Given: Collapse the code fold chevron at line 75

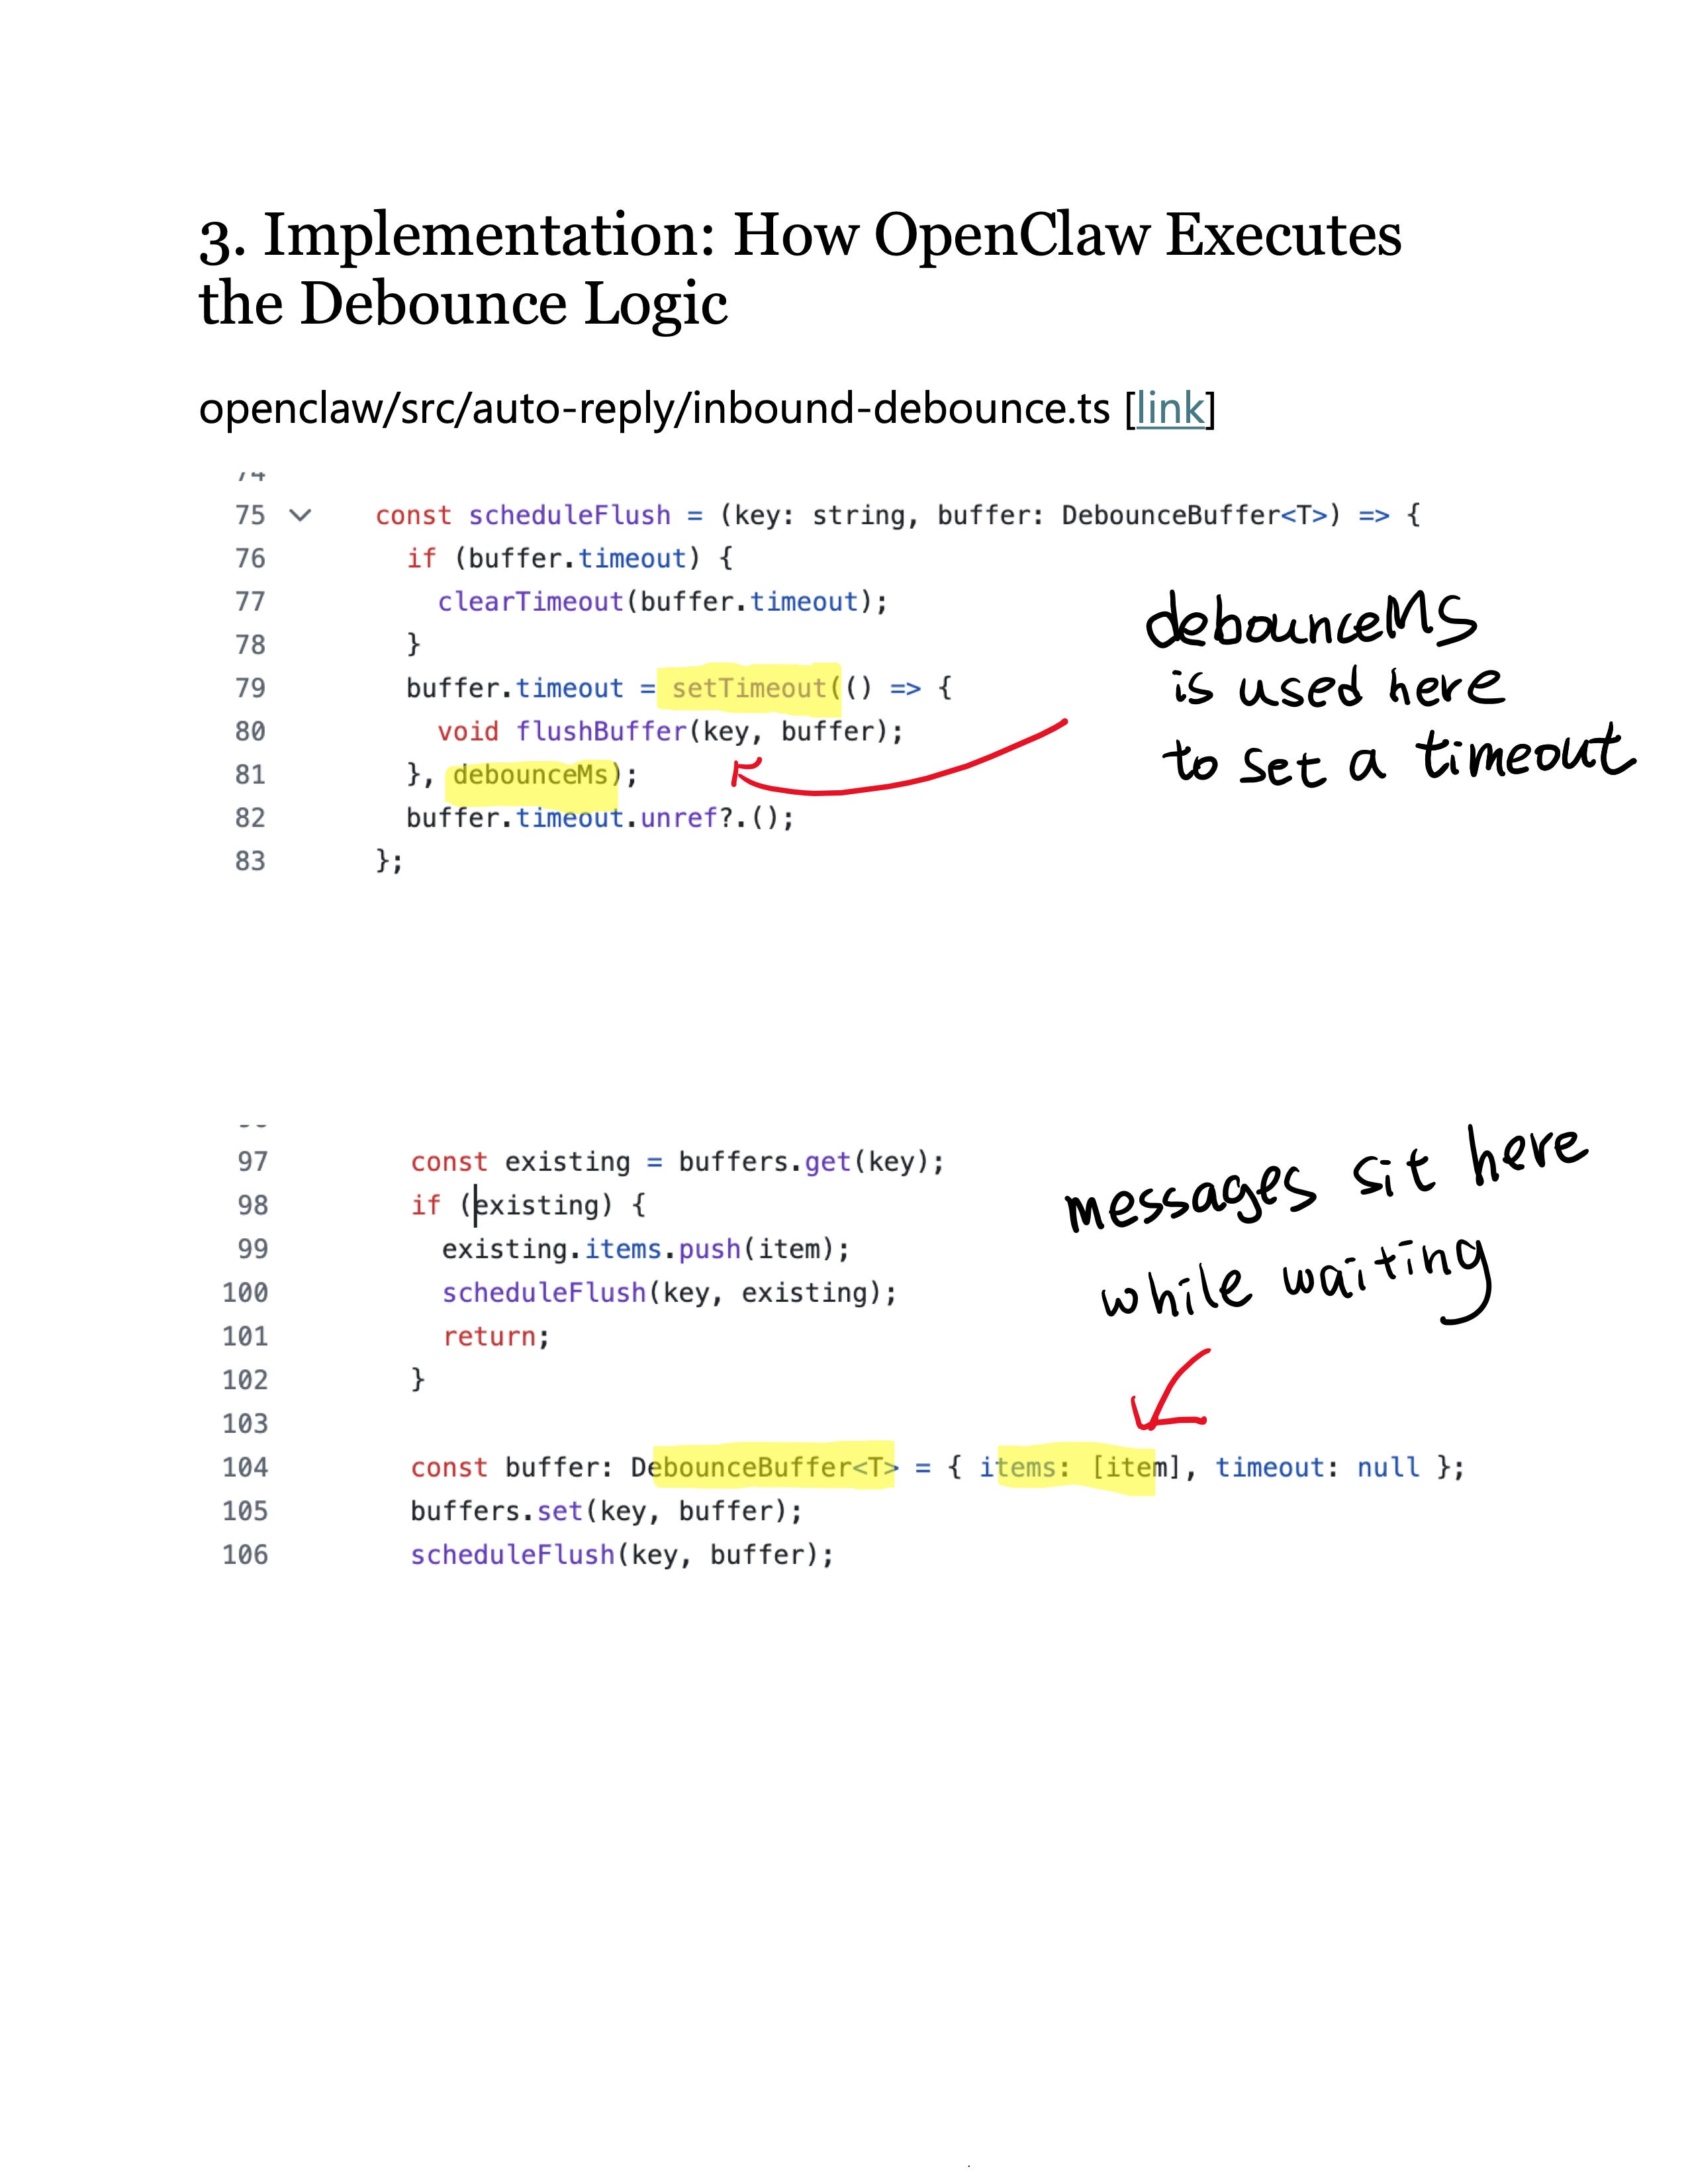Looking at the screenshot, I should click(x=300, y=515).
